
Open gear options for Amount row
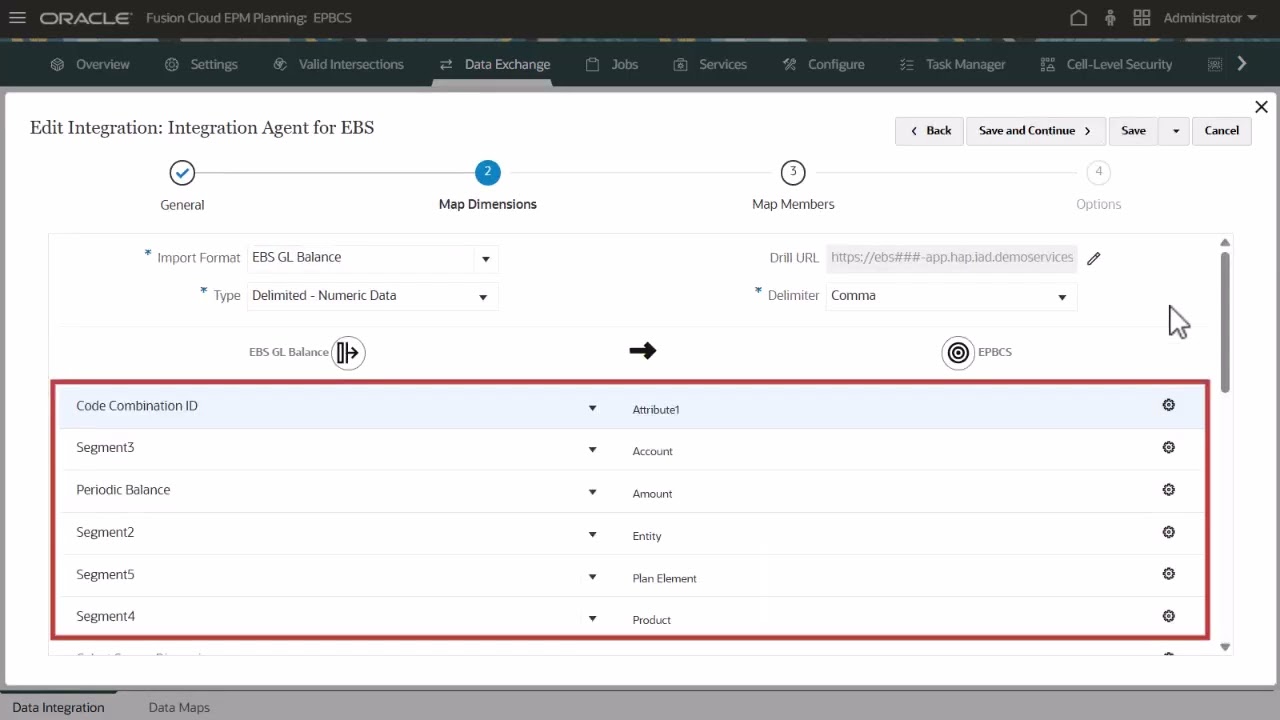click(1168, 489)
